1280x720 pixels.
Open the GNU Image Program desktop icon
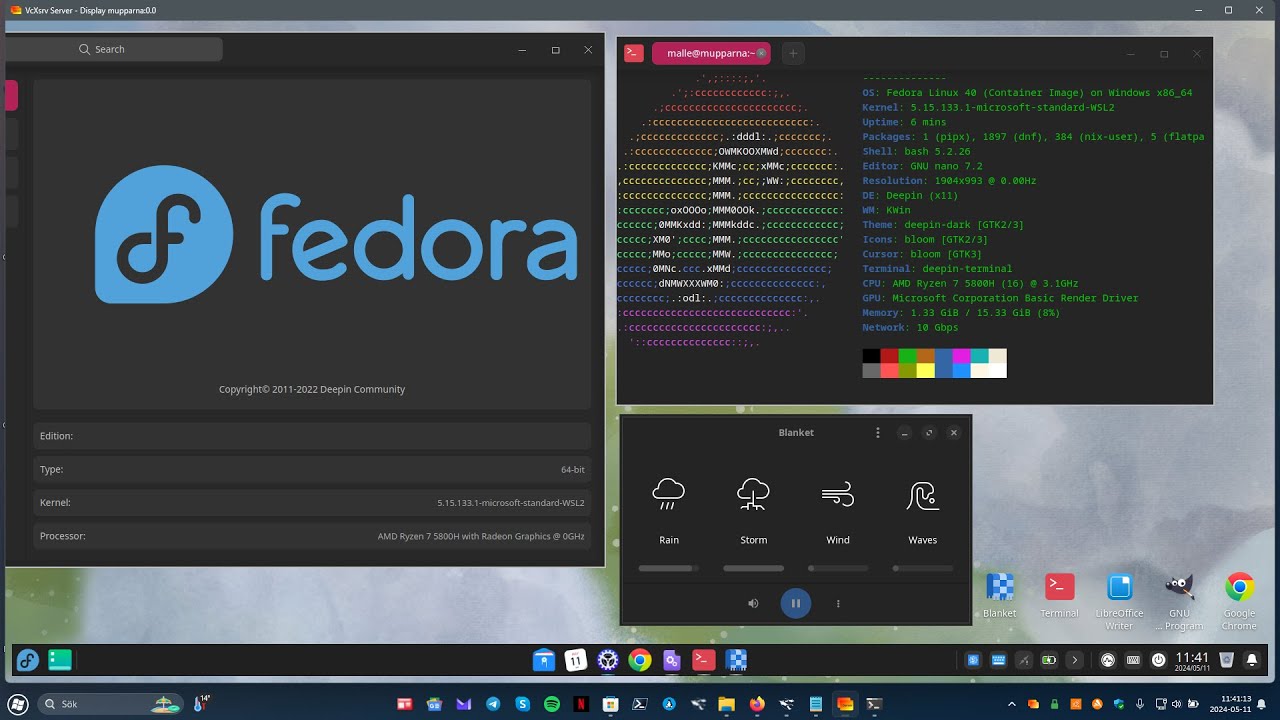[x=1179, y=602]
